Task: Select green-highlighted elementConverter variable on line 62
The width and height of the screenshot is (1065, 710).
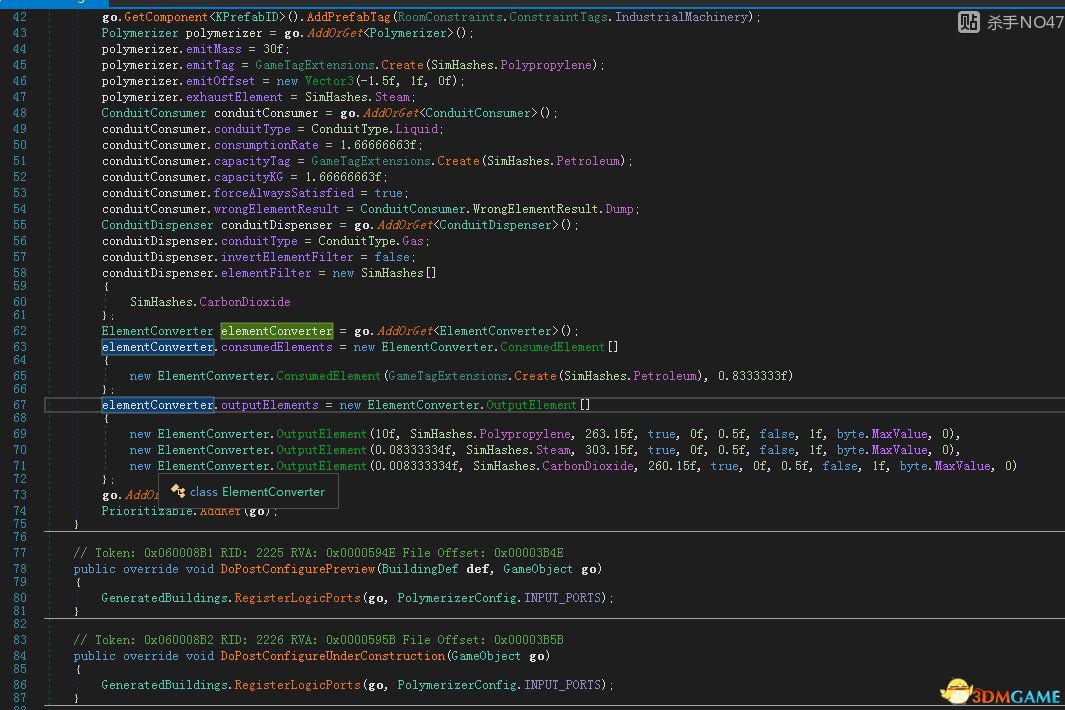Action: tap(277, 331)
